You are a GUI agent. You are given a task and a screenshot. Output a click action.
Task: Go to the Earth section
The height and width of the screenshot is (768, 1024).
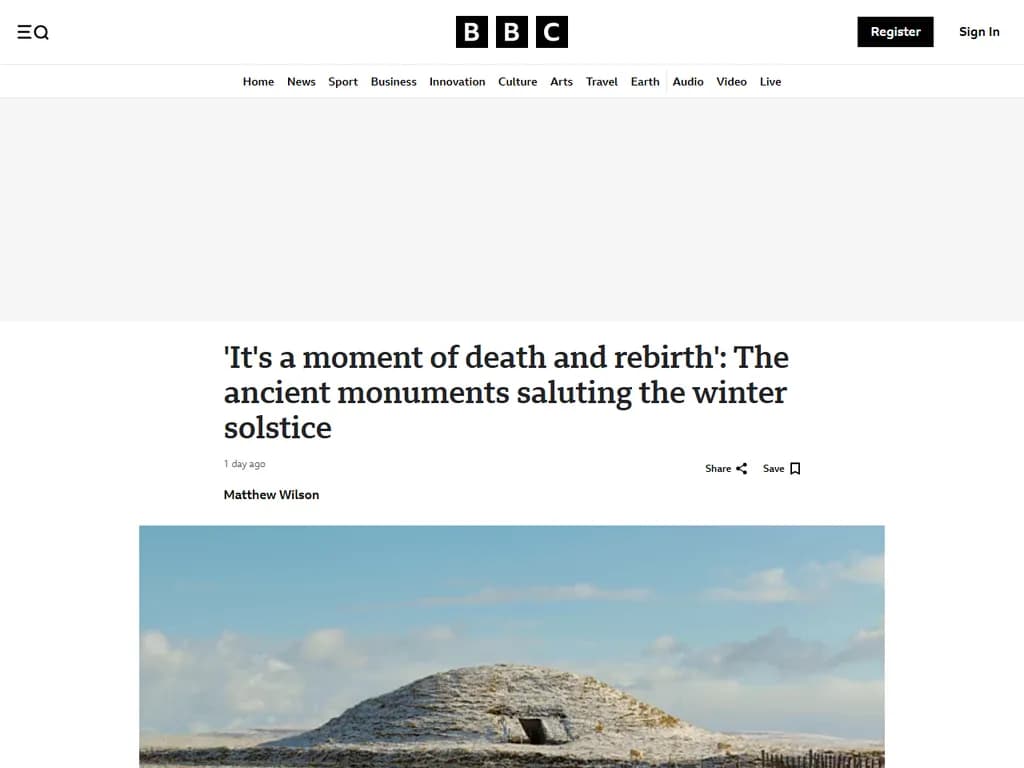645,82
